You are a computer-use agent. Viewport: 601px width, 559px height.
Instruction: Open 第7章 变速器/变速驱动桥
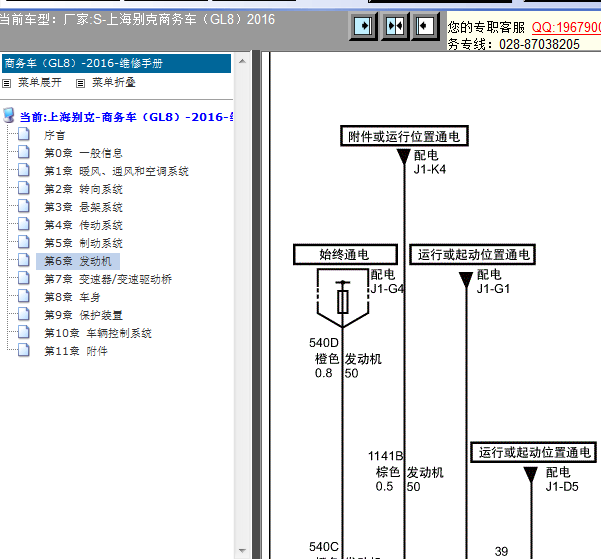pos(108,280)
